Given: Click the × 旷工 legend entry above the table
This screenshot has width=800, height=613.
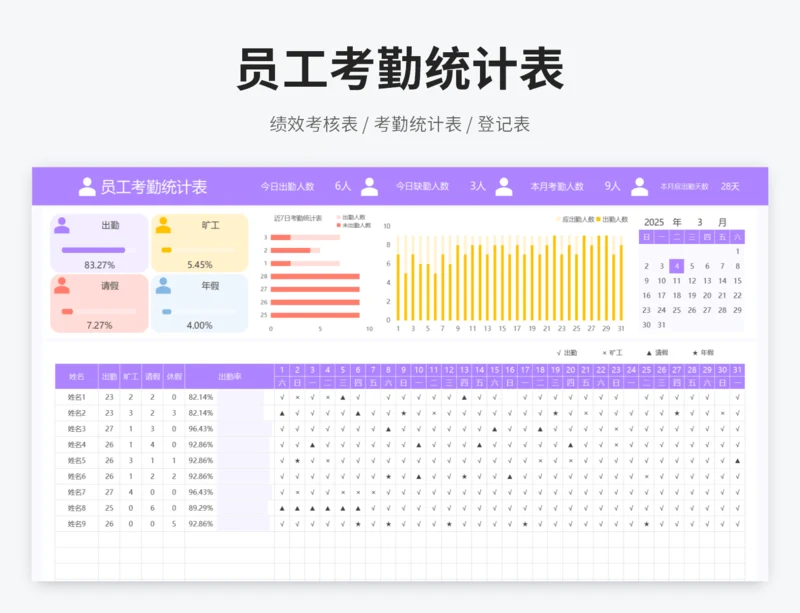Looking at the screenshot, I should [x=612, y=353].
